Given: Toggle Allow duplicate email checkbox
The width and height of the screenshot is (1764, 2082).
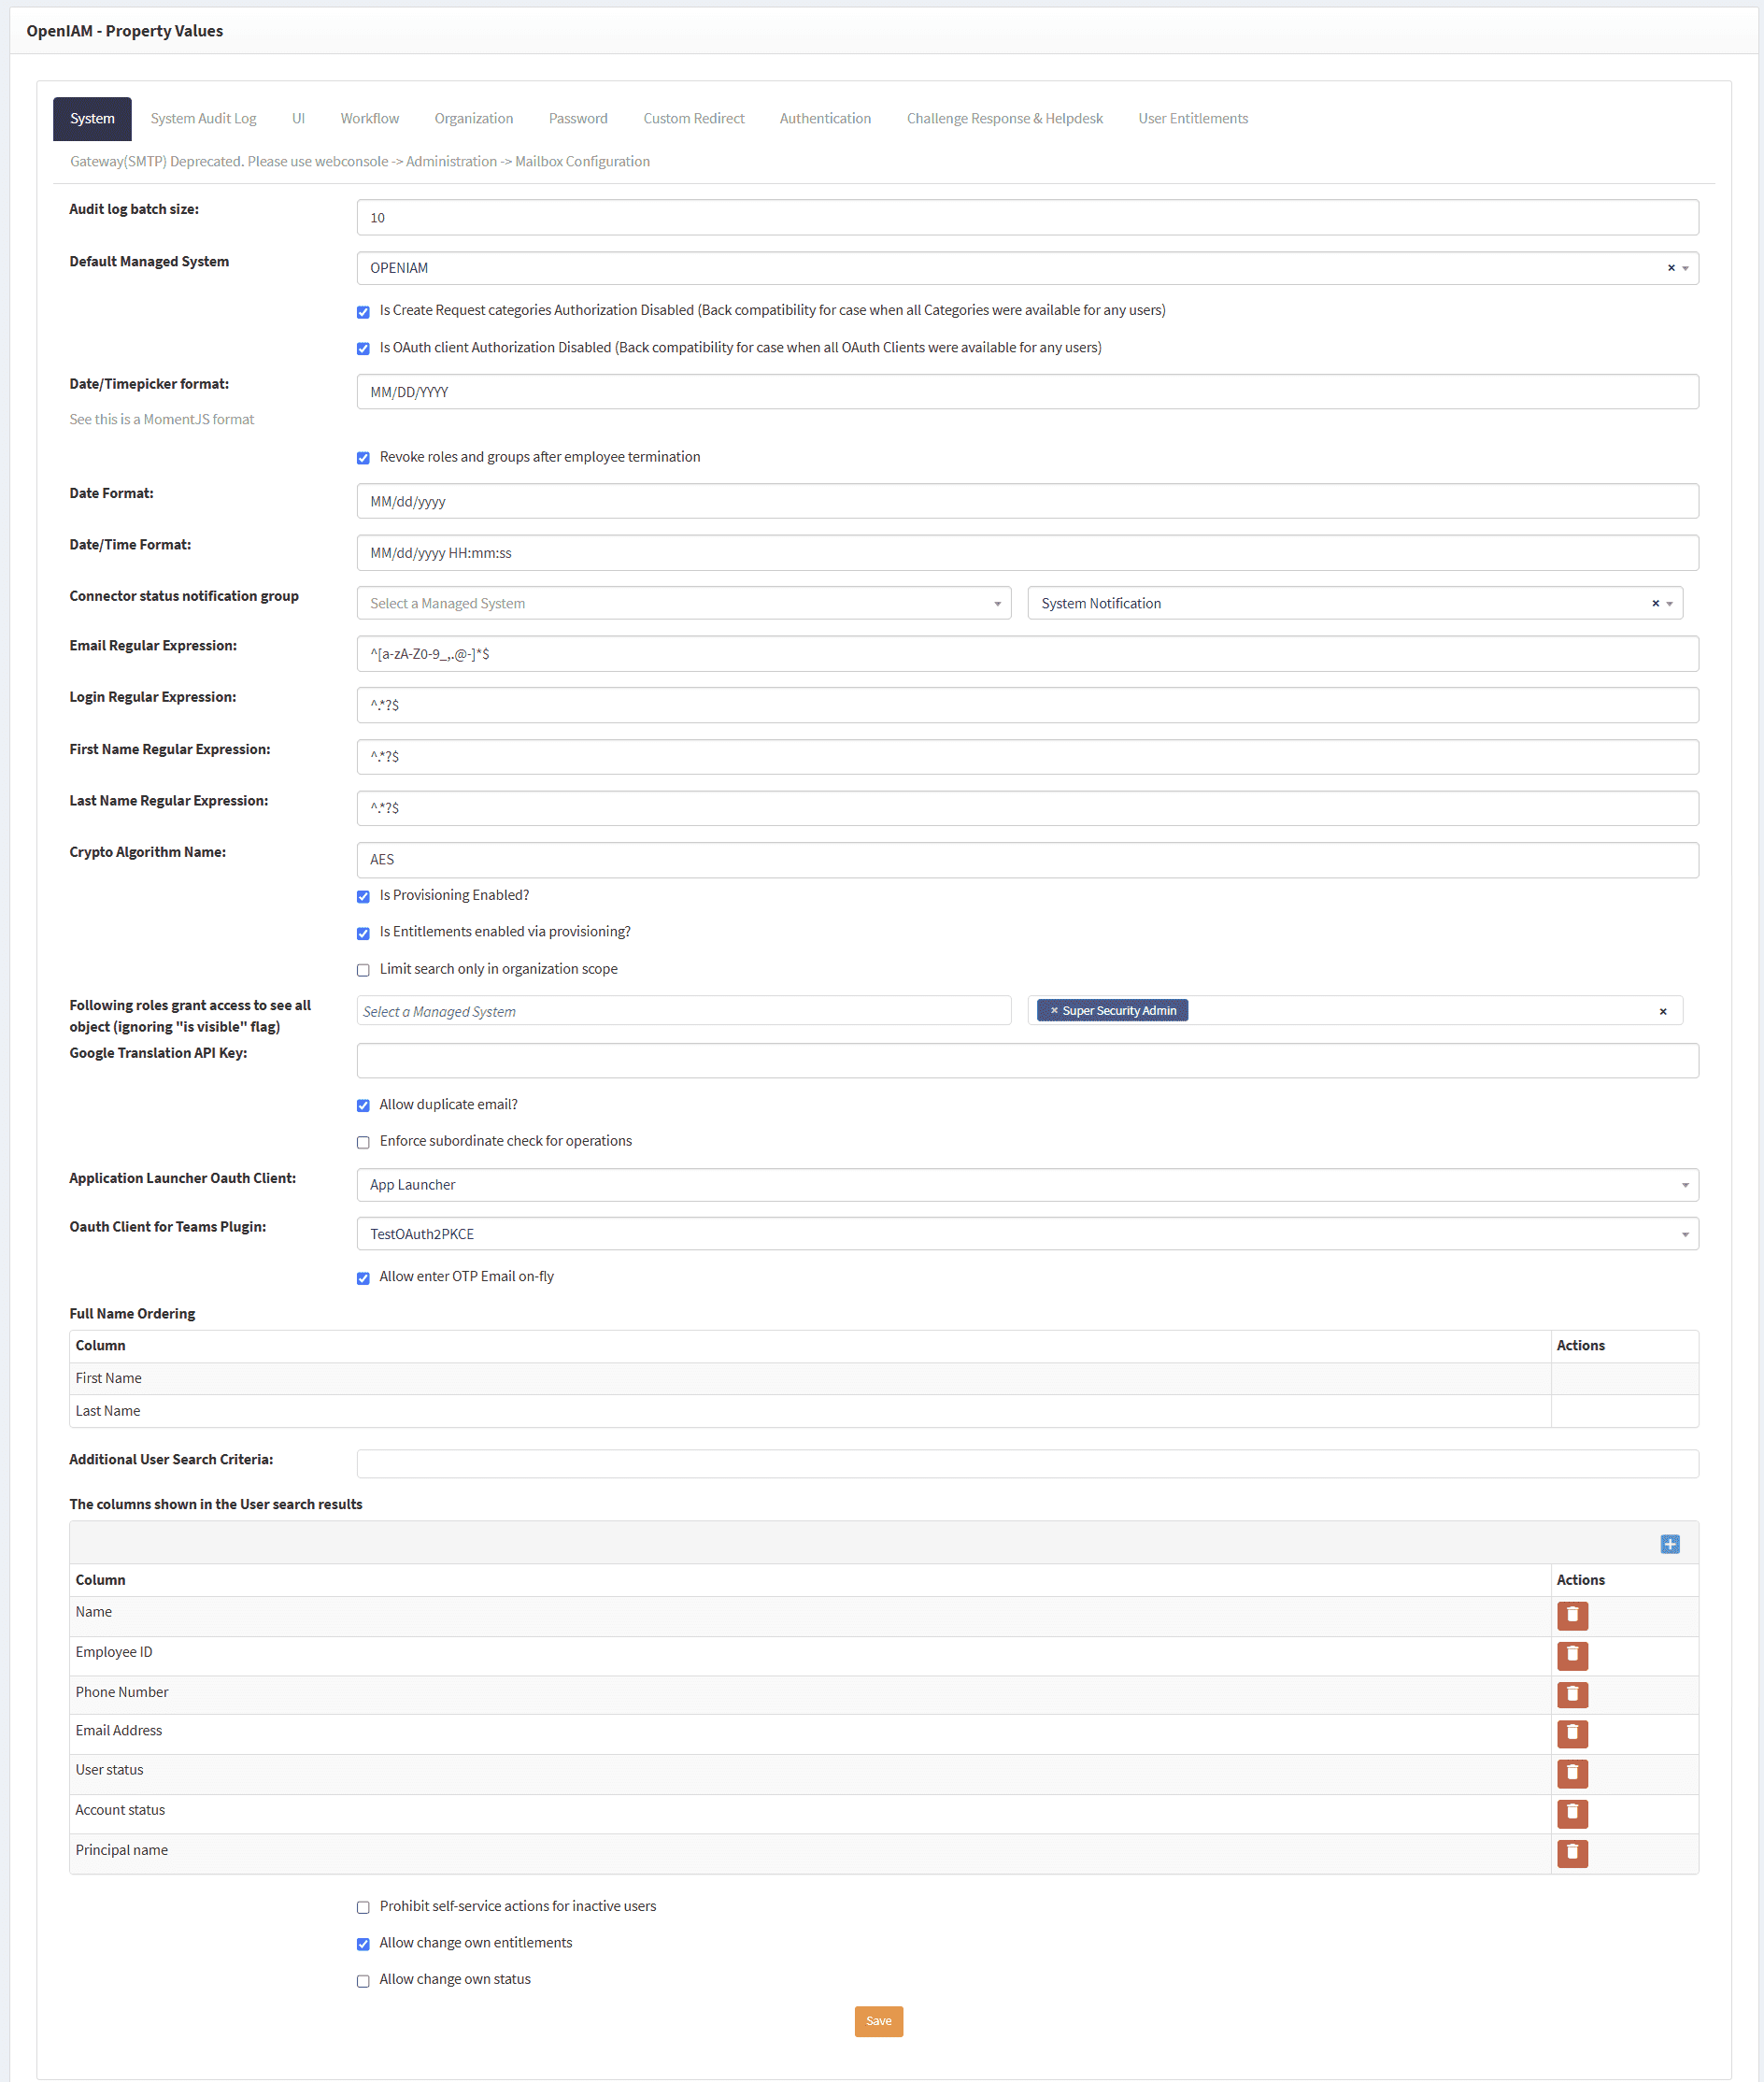Looking at the screenshot, I should click(x=363, y=1106).
